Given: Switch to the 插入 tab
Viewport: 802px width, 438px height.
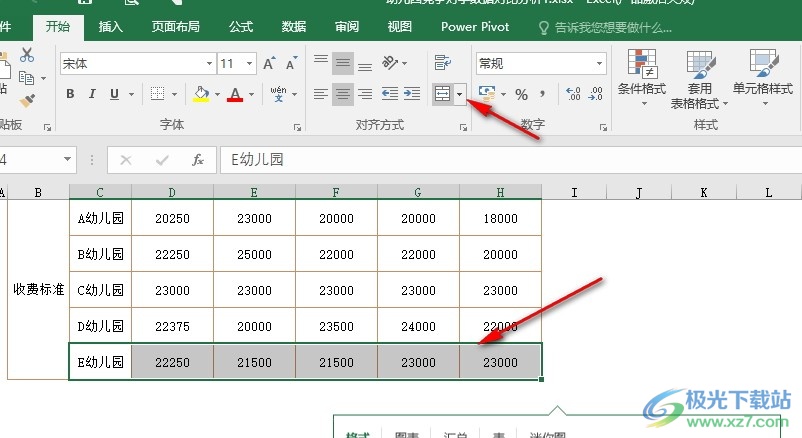Looking at the screenshot, I should [110, 27].
